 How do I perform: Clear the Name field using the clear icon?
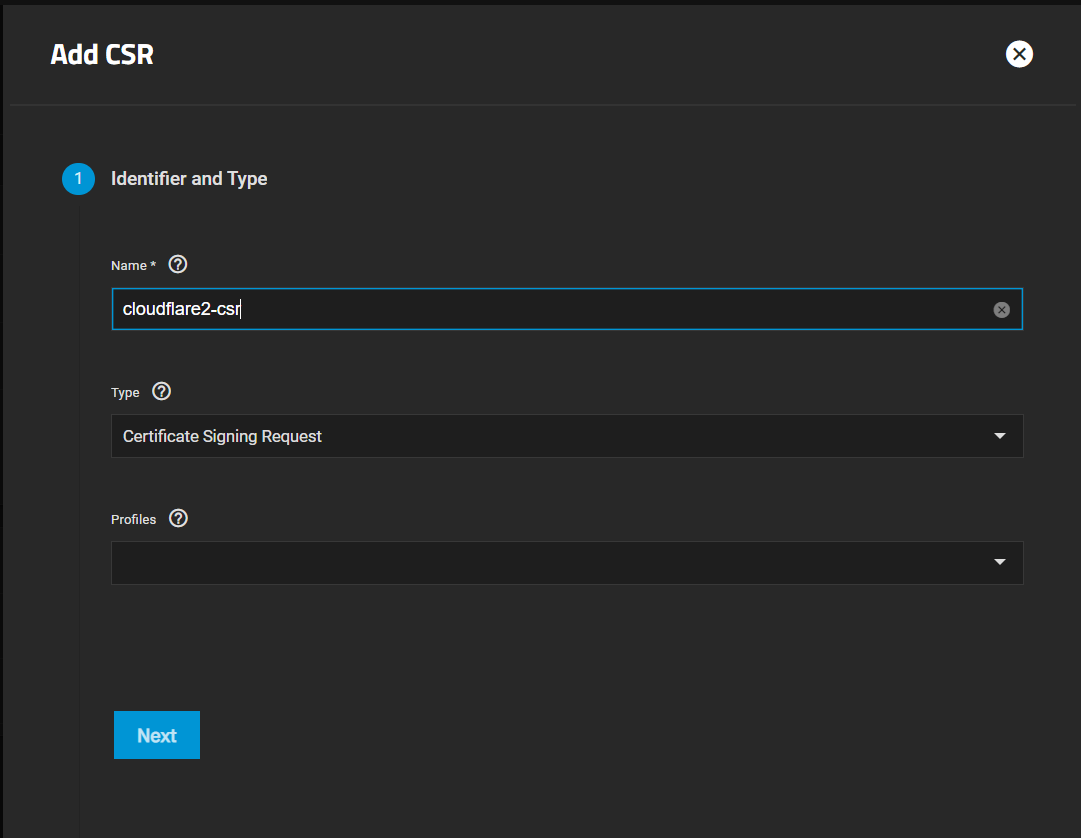click(1002, 309)
